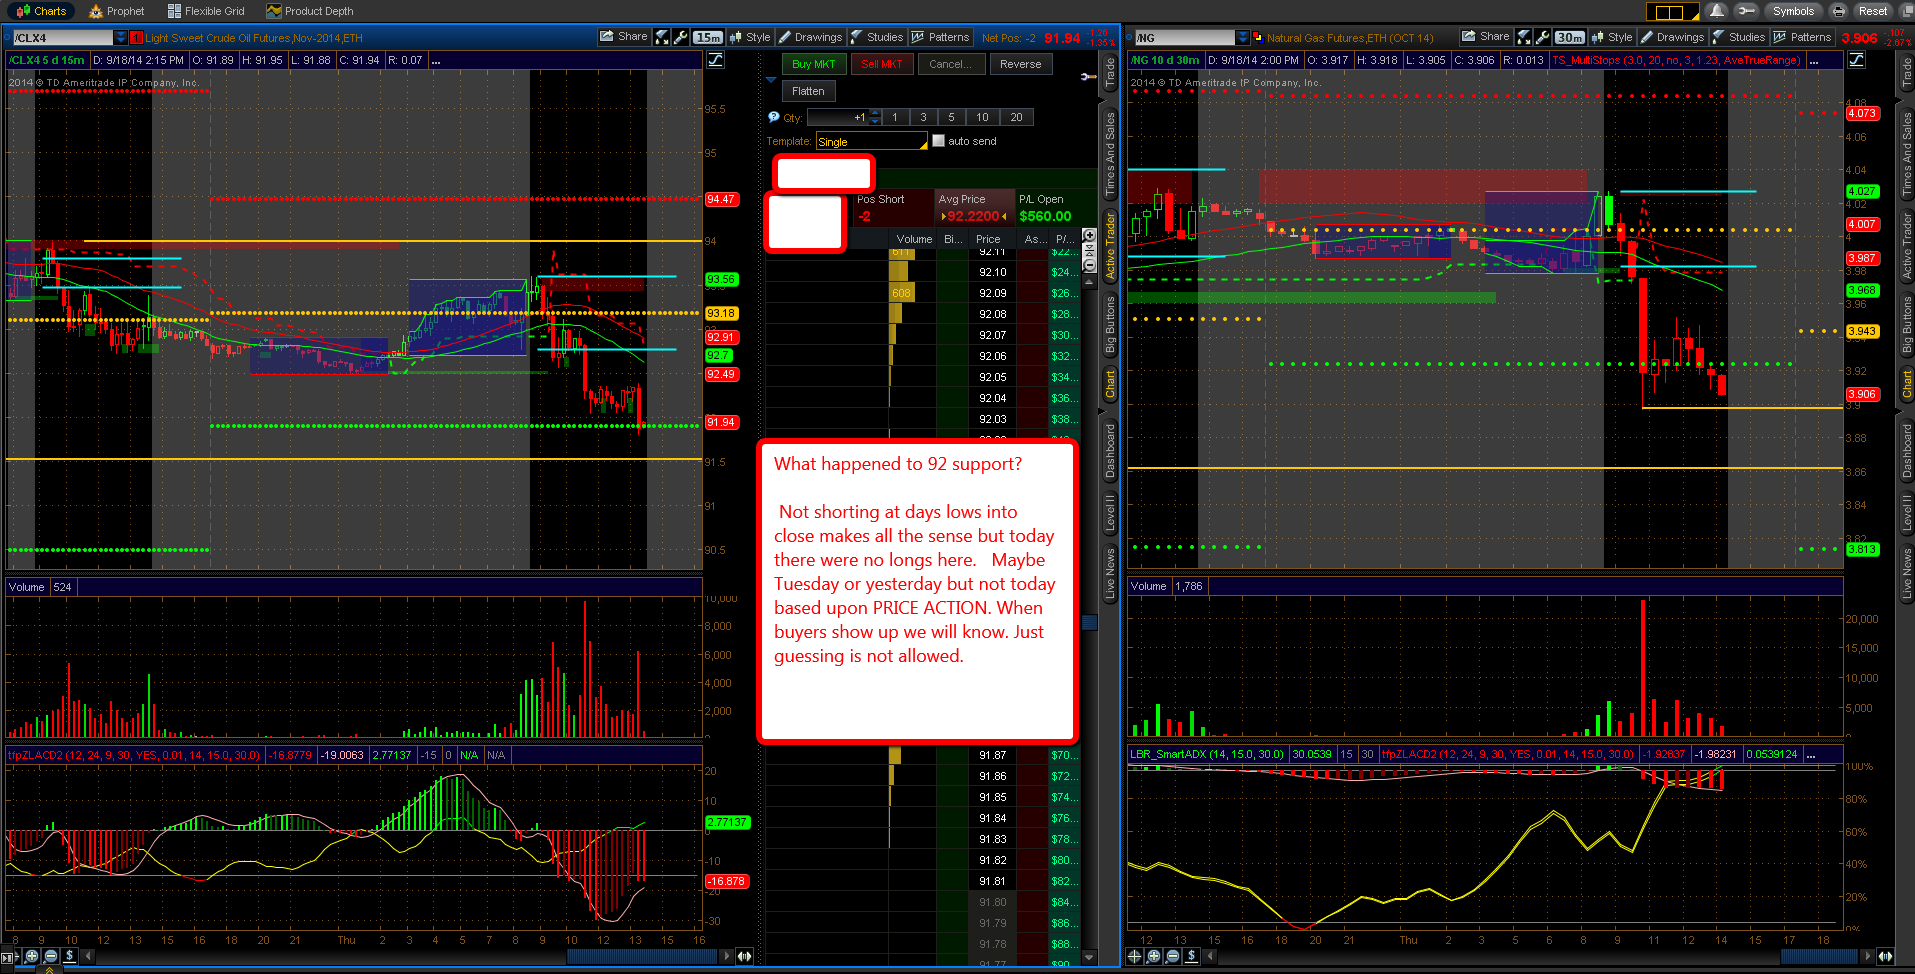The image size is (1915, 974).
Task: Select the Charts tab
Action: (x=41, y=11)
